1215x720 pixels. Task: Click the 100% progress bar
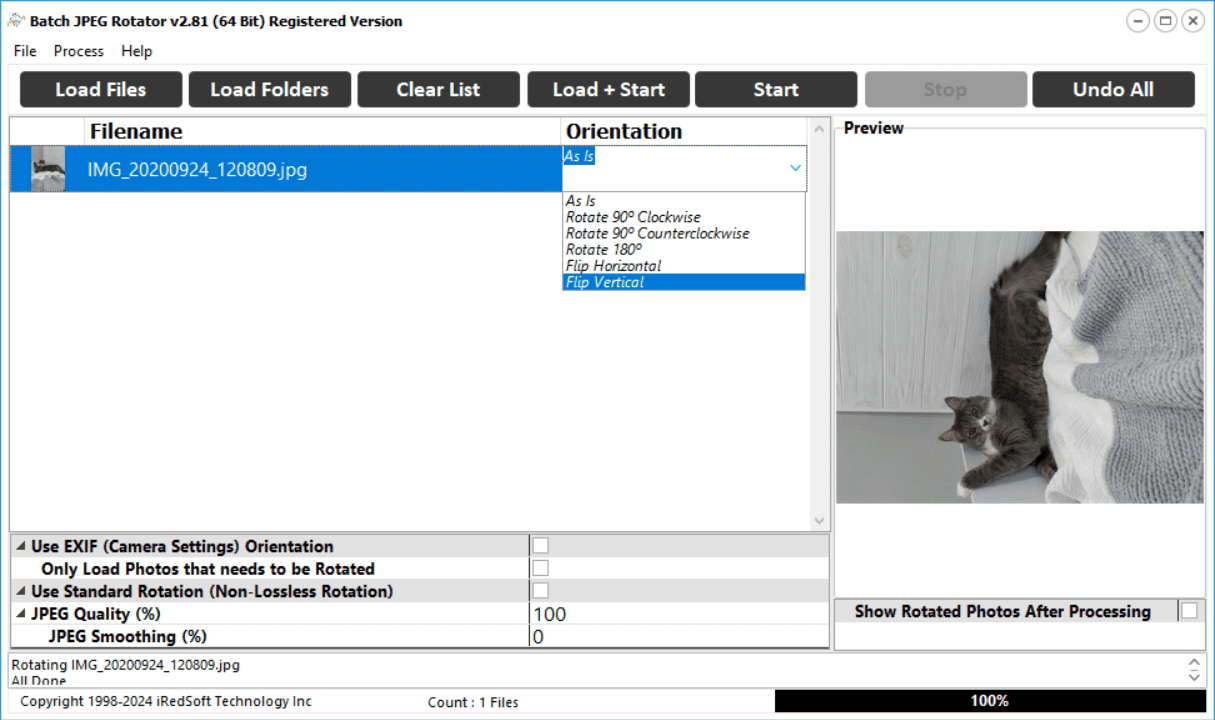coord(989,701)
